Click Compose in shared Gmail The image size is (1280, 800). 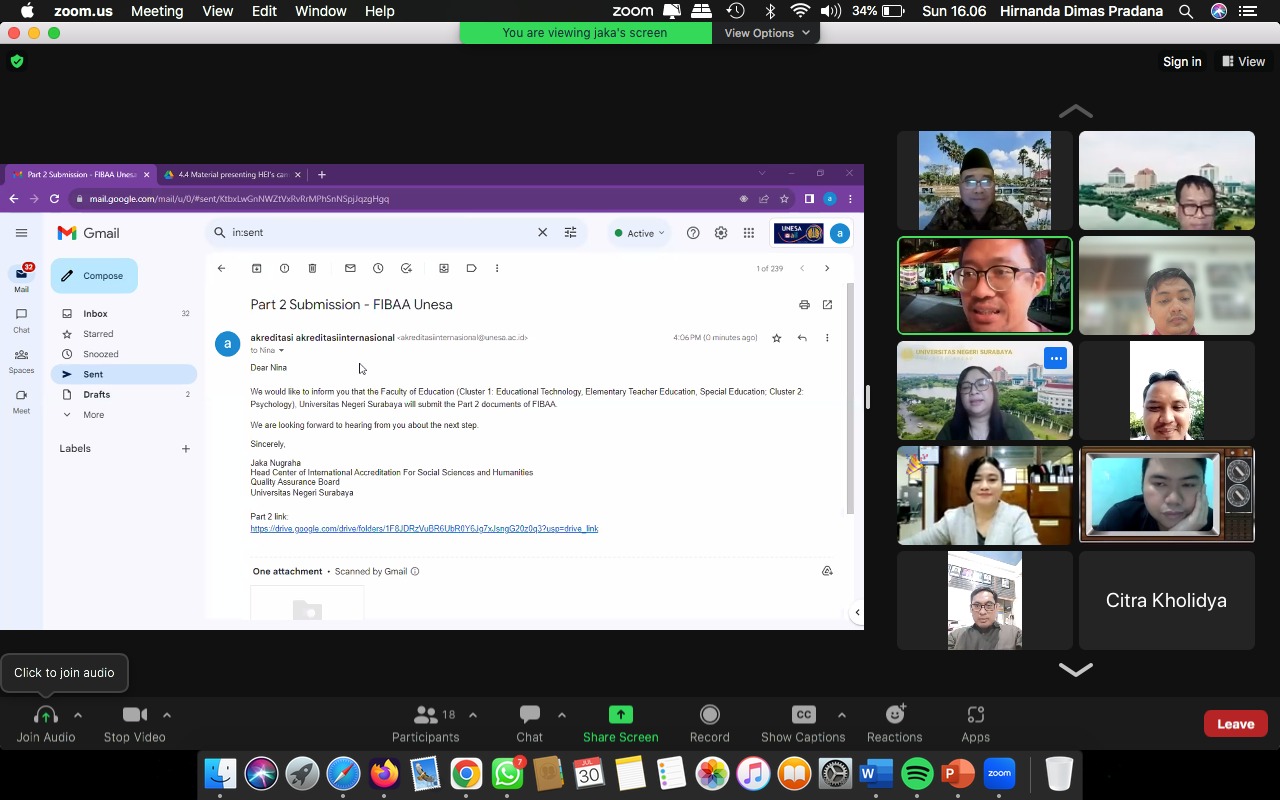pos(94,276)
